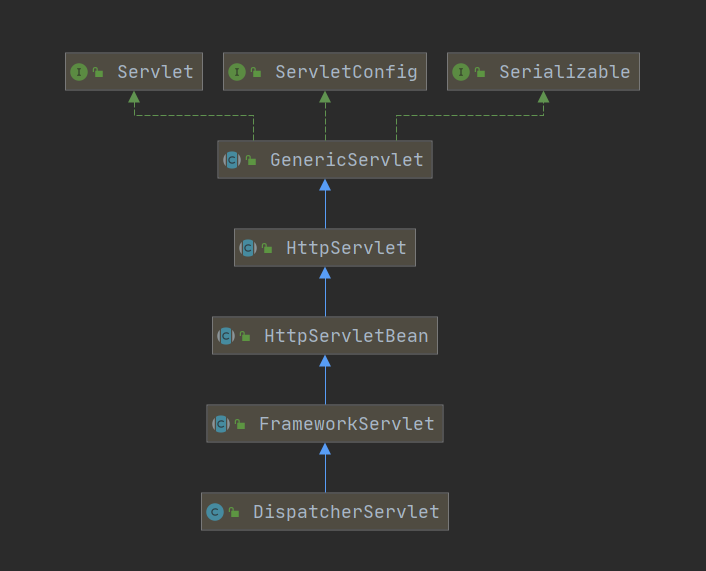Click the HttpServlet abstract class icon
Viewport: 706px width, 571px height.
248,248
